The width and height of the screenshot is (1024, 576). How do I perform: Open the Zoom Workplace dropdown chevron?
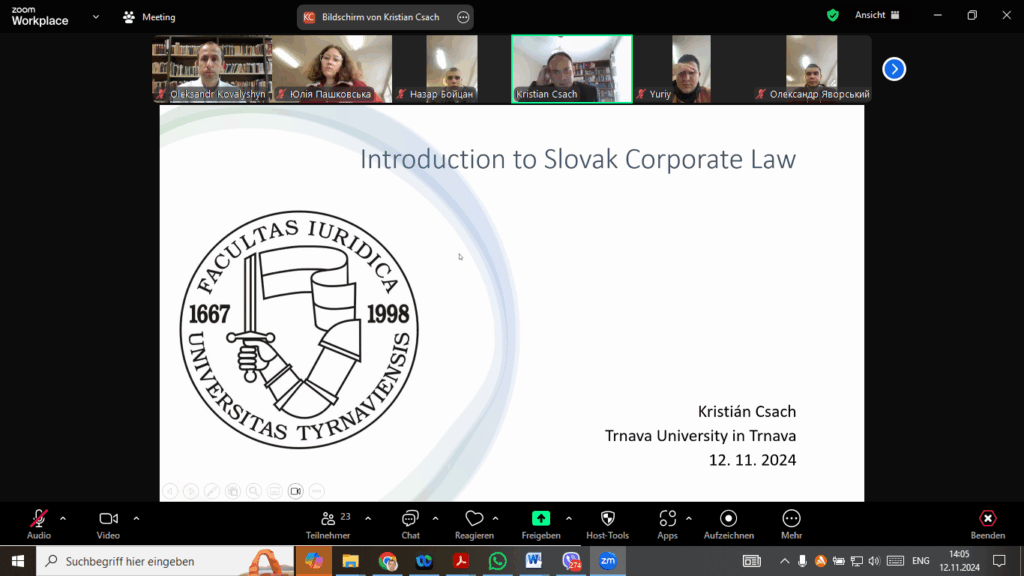(96, 17)
